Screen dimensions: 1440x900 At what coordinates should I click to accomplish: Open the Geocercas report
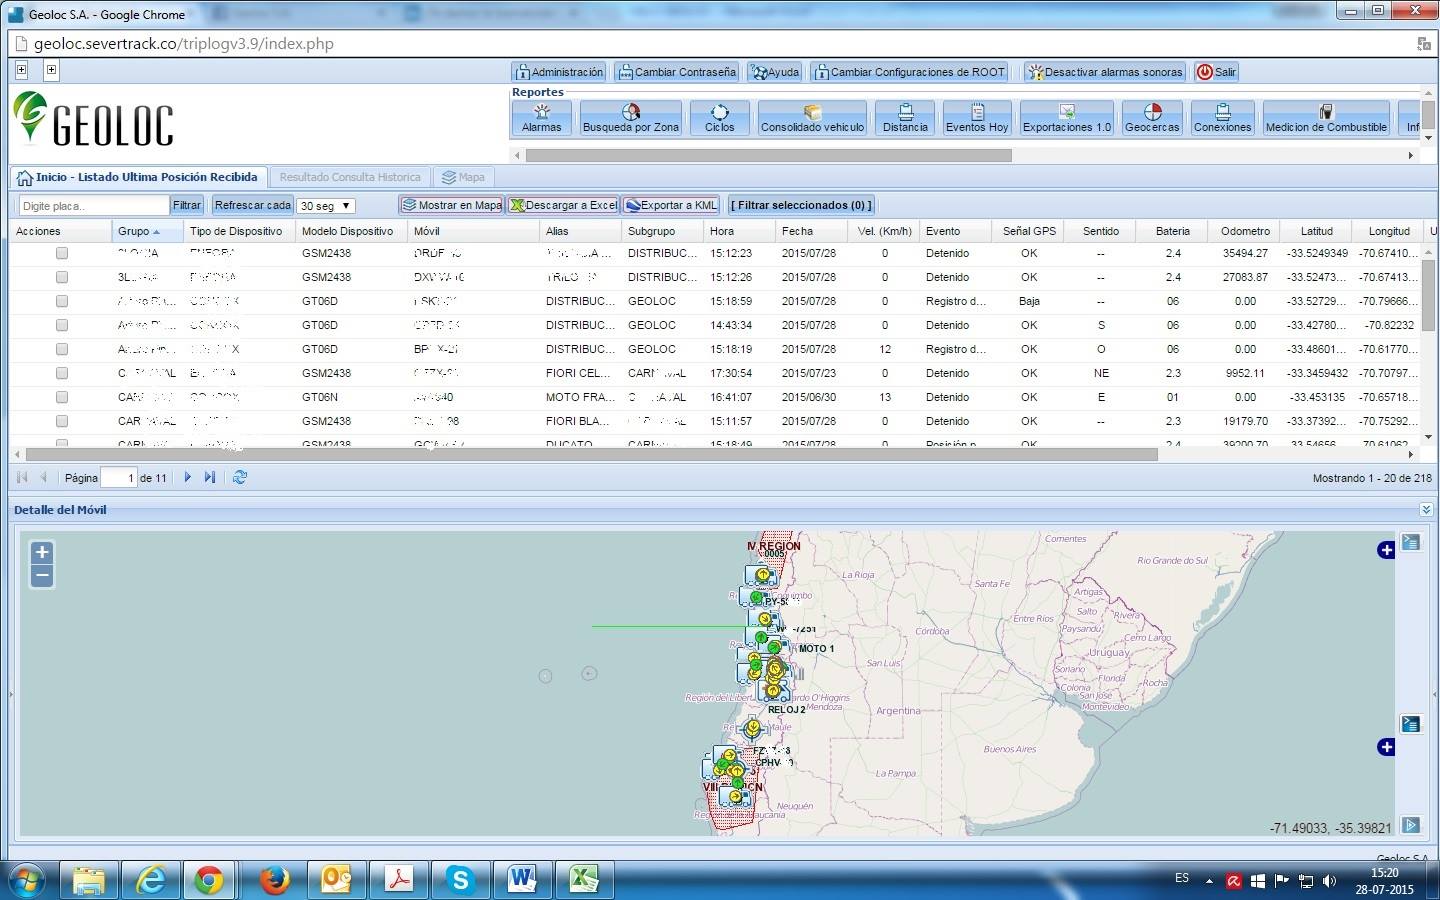point(1152,118)
